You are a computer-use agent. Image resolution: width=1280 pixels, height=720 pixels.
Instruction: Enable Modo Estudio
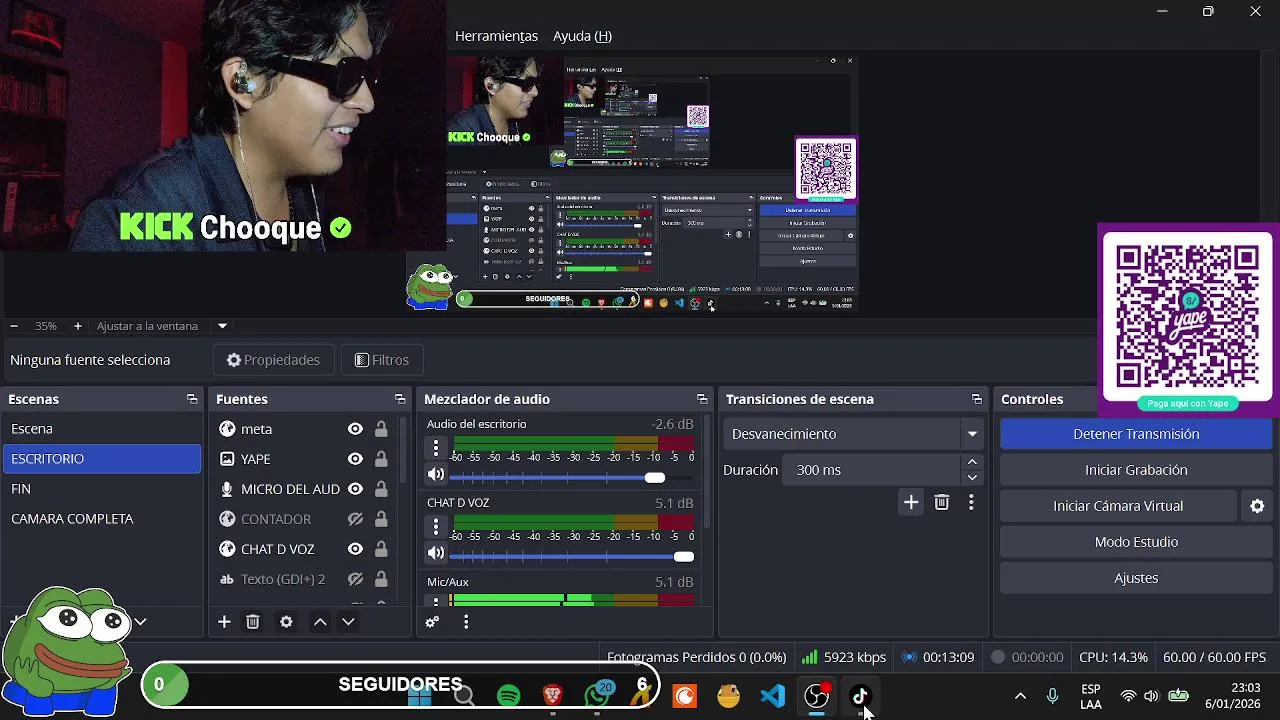[x=1136, y=542]
